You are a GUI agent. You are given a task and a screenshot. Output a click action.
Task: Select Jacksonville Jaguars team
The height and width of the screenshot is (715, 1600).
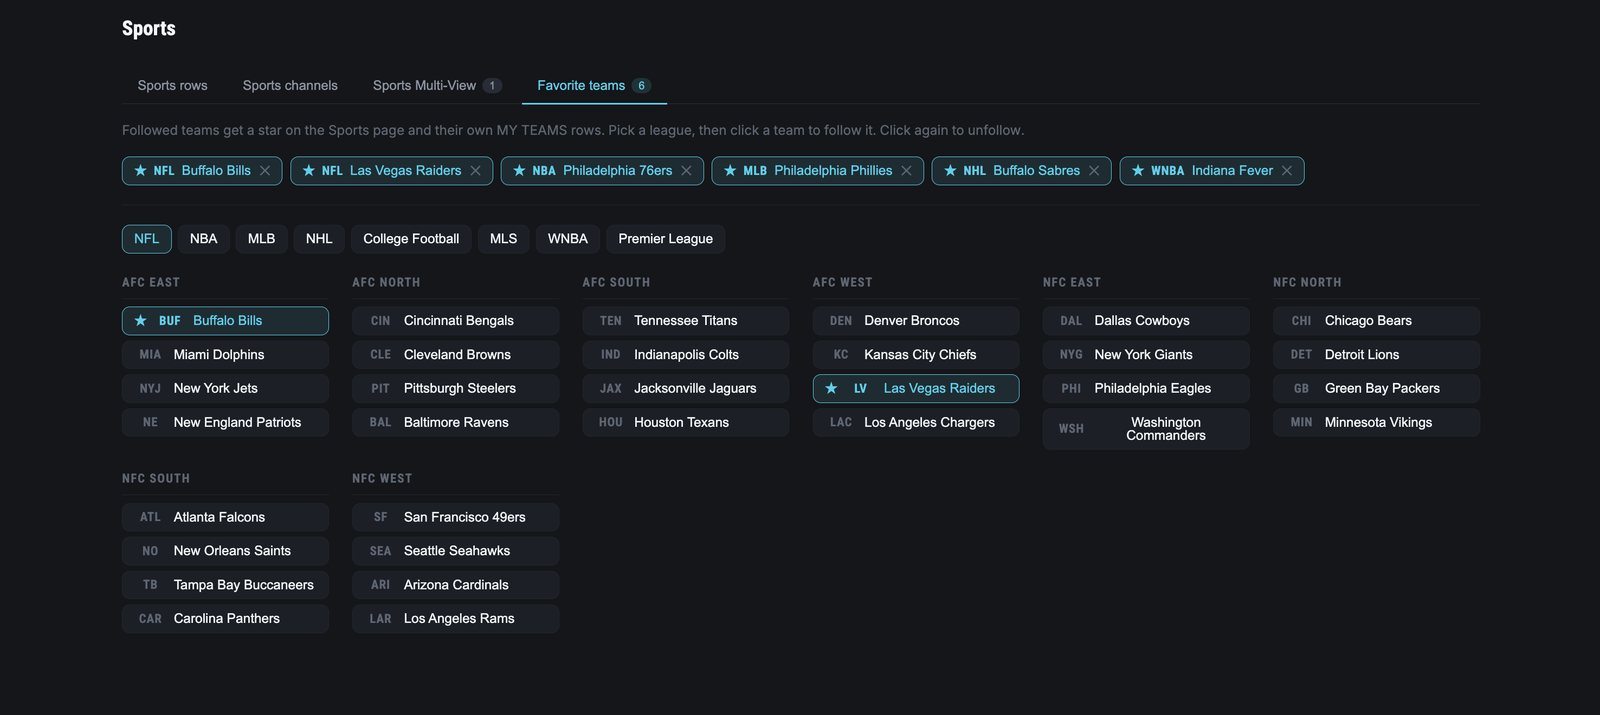(686, 389)
